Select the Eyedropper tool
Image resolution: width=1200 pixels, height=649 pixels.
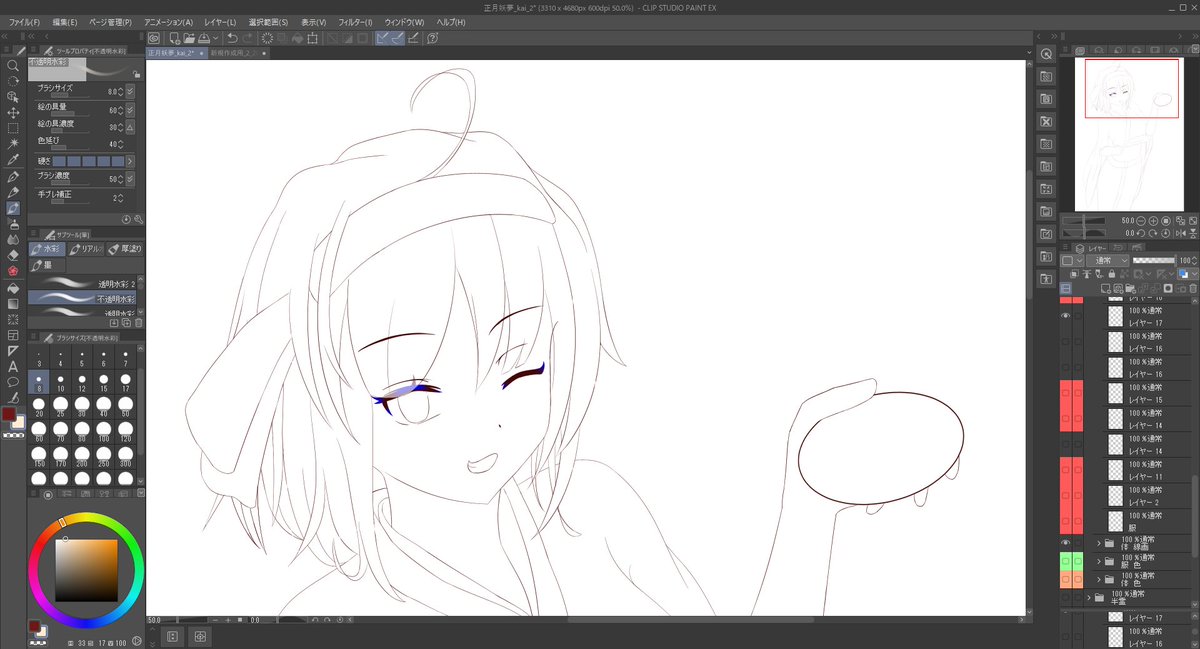[x=13, y=161]
